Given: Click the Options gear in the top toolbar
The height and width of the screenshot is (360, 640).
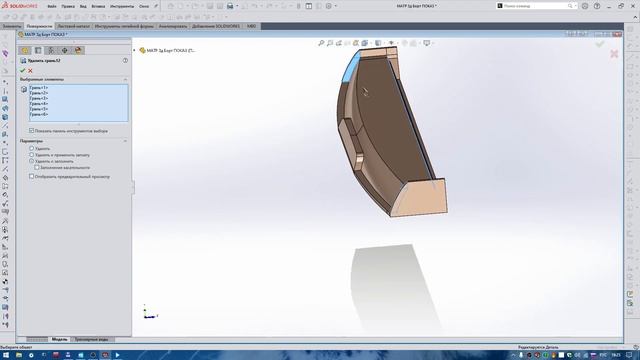Looking at the screenshot, I should pyautogui.click(x=329, y=6).
